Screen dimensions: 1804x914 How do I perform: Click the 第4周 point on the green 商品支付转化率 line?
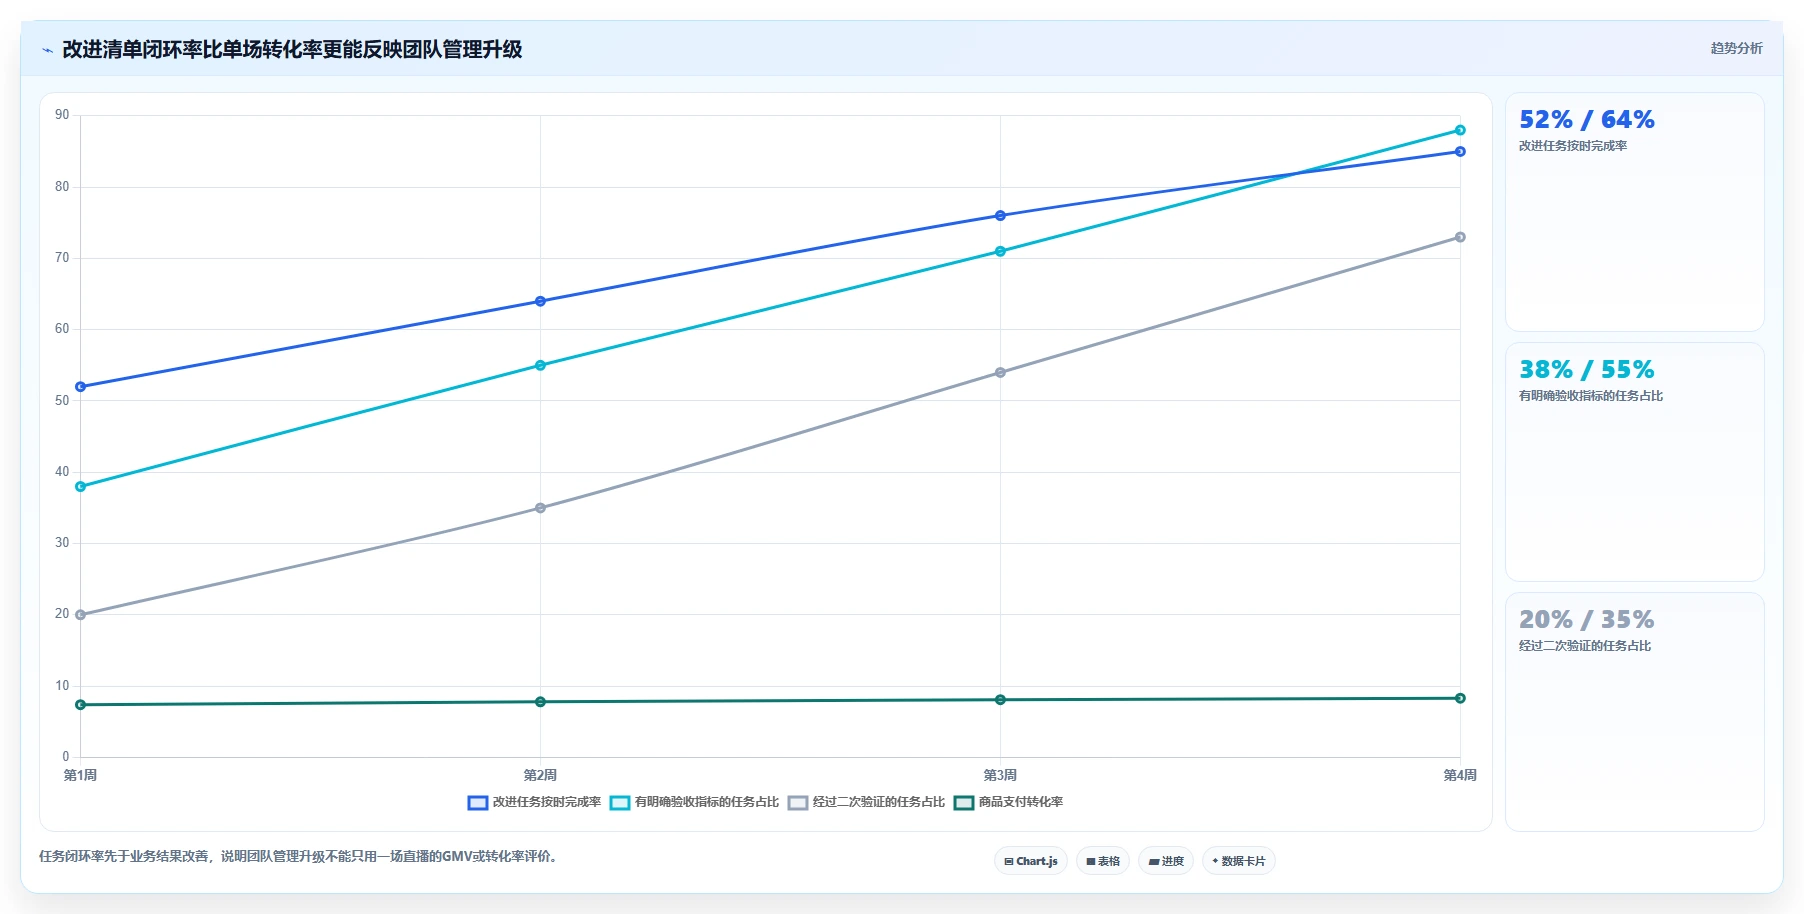tap(1460, 698)
